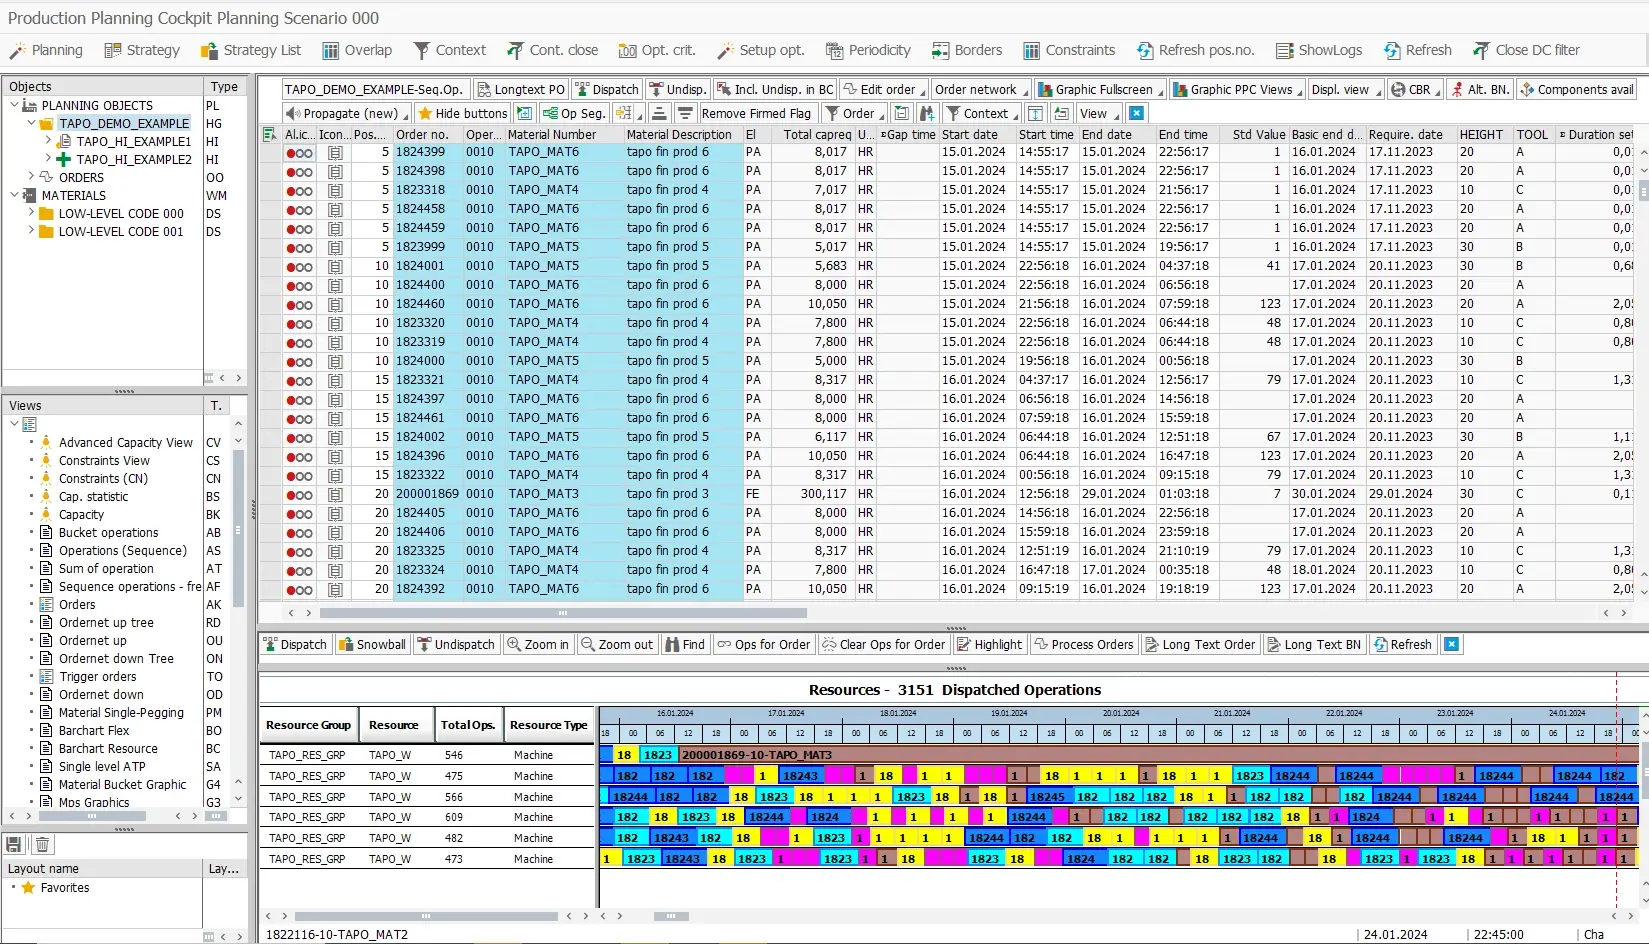Collapse the PLANNING OBJECTS tree node

(14, 105)
